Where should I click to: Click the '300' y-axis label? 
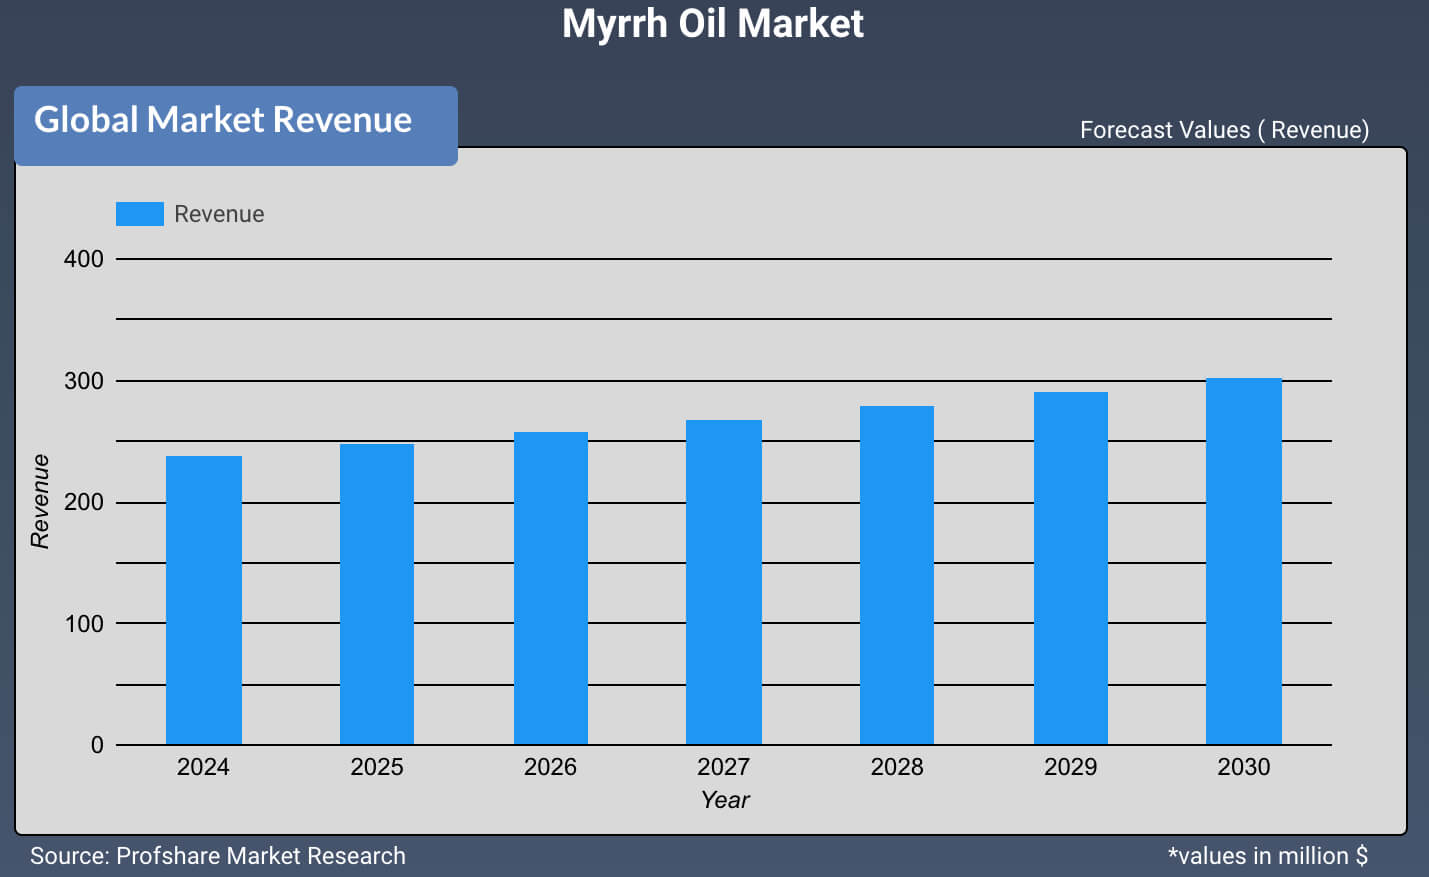(x=84, y=381)
